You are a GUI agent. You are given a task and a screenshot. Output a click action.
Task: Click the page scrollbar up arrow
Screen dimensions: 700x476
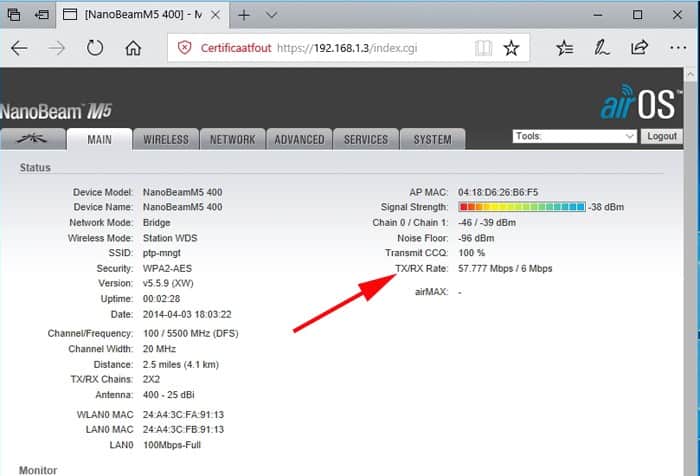[691, 74]
